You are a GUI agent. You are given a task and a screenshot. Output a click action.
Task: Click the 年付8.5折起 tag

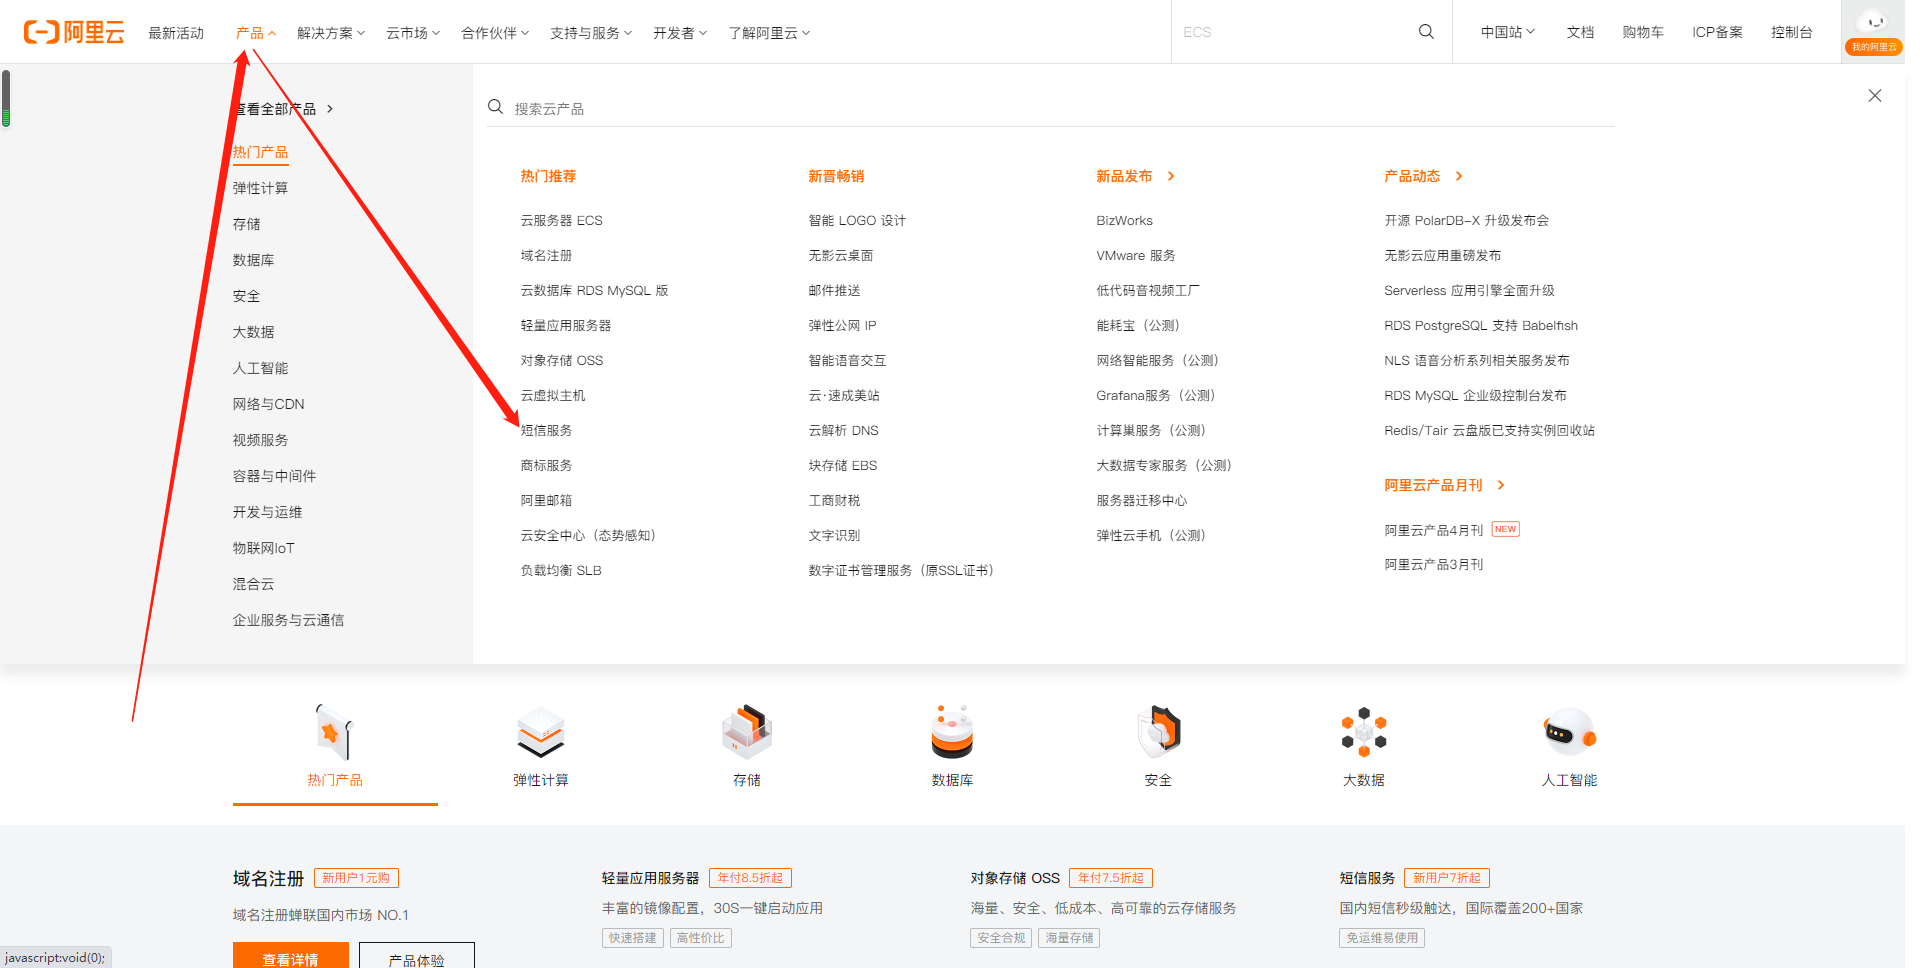point(750,878)
